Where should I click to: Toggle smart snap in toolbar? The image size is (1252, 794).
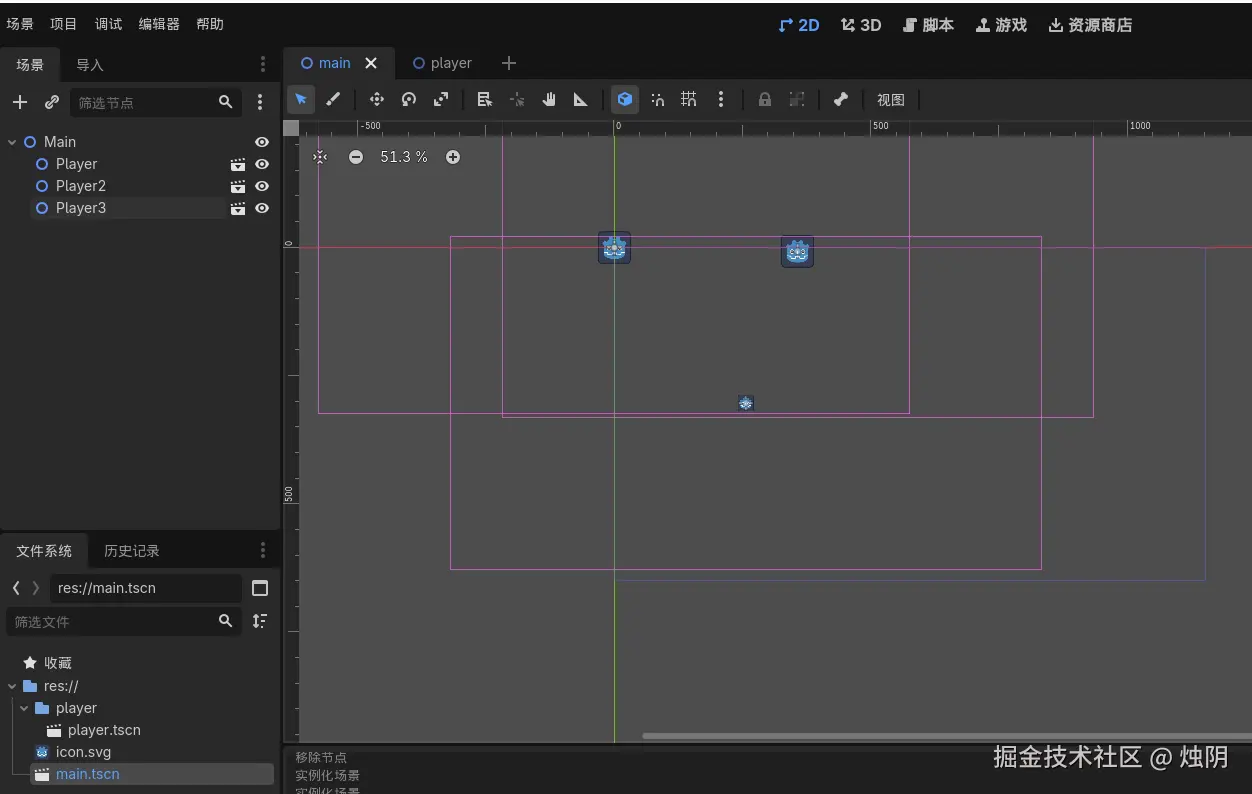657,99
